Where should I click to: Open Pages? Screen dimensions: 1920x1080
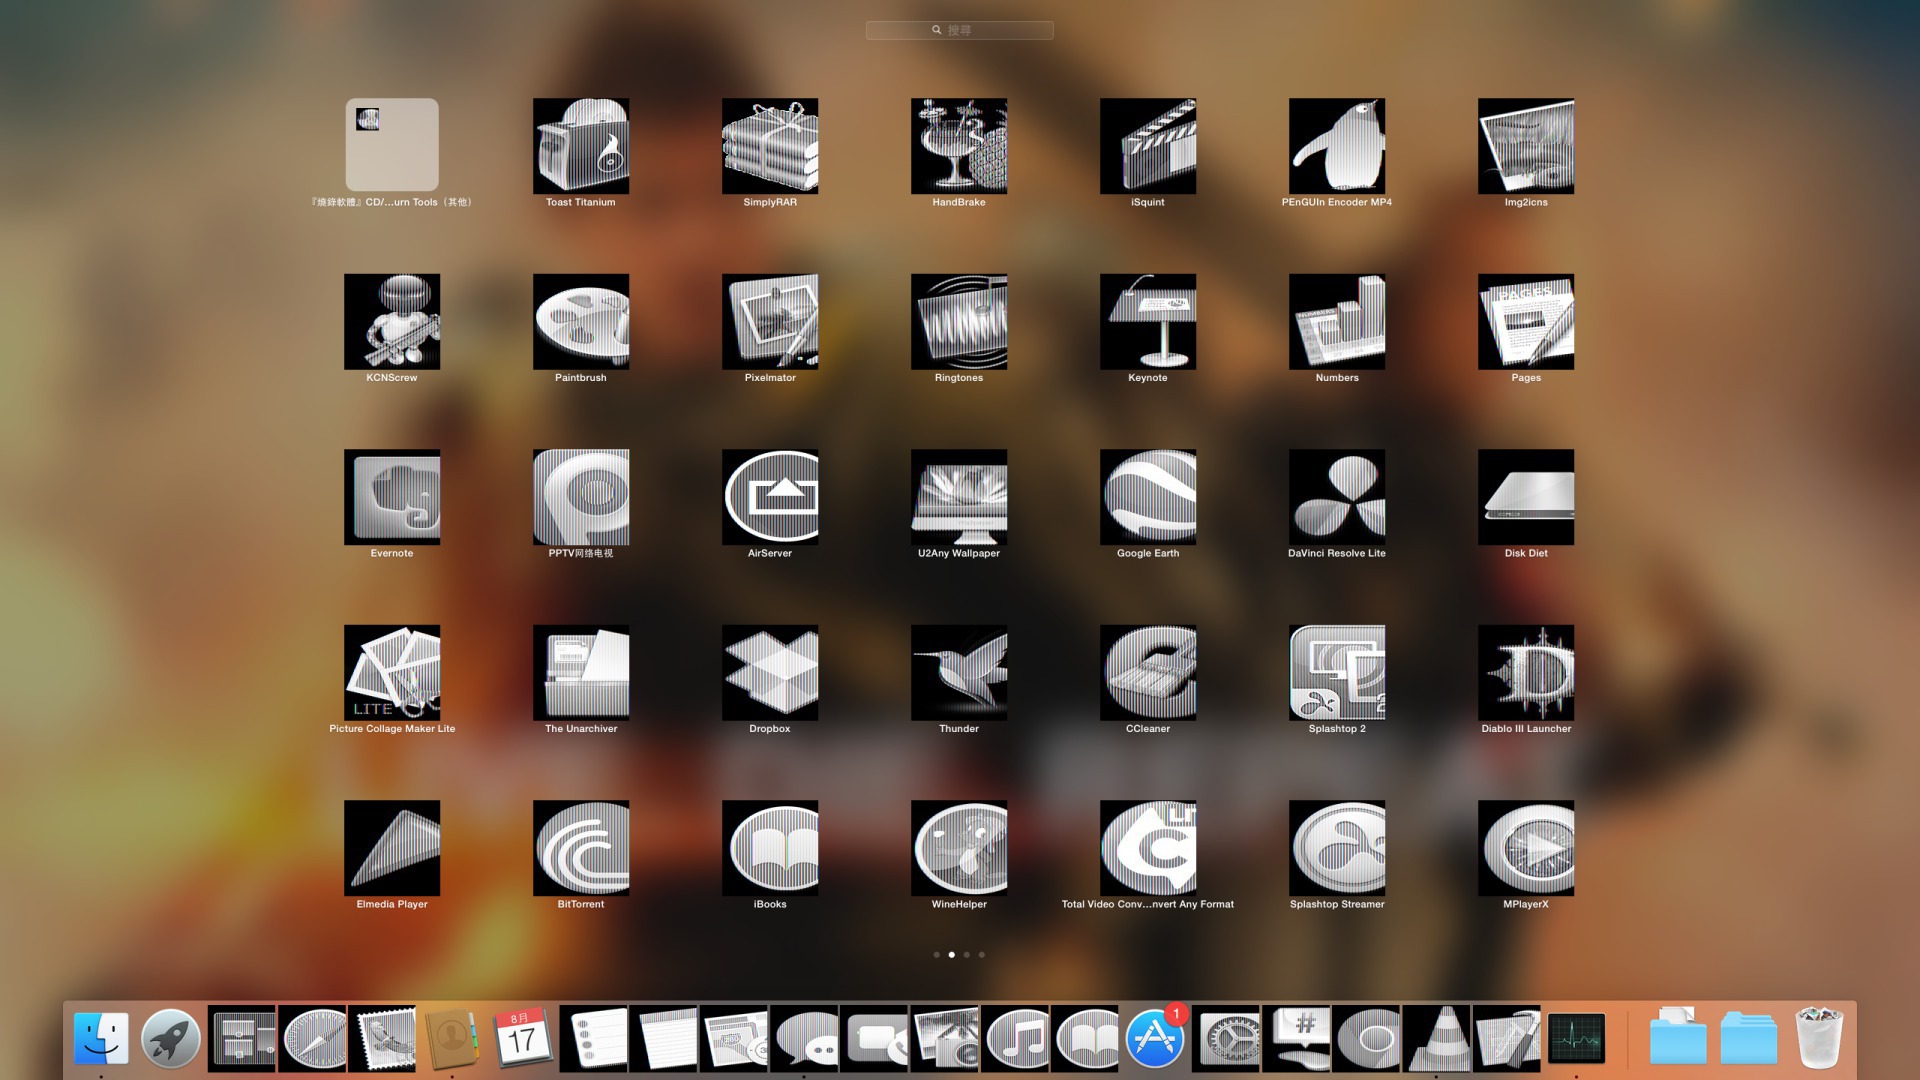tap(1526, 322)
